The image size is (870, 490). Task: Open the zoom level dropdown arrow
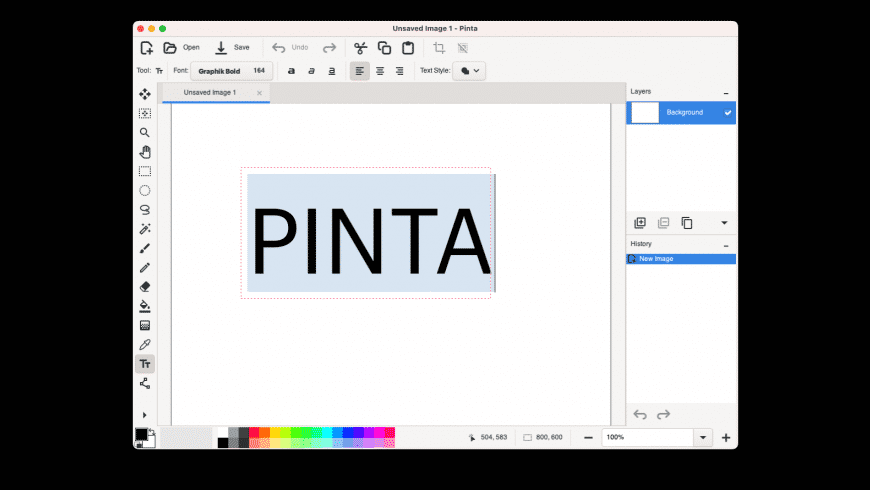(x=703, y=437)
